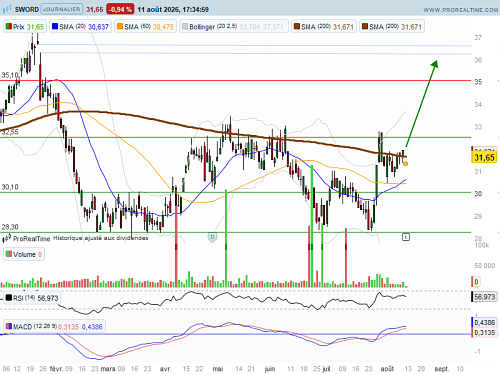500x375 pixels.
Task: Click the ProRealTime watermark text
Action: coord(32,239)
